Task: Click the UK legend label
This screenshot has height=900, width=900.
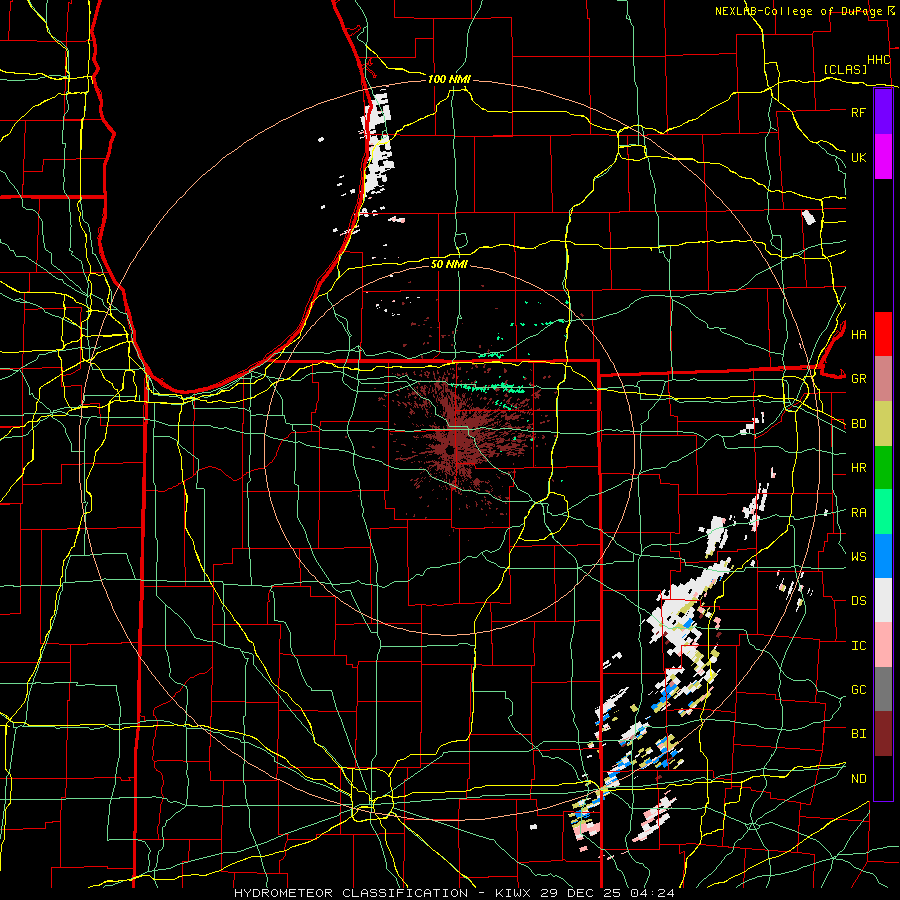Action: pos(858,157)
